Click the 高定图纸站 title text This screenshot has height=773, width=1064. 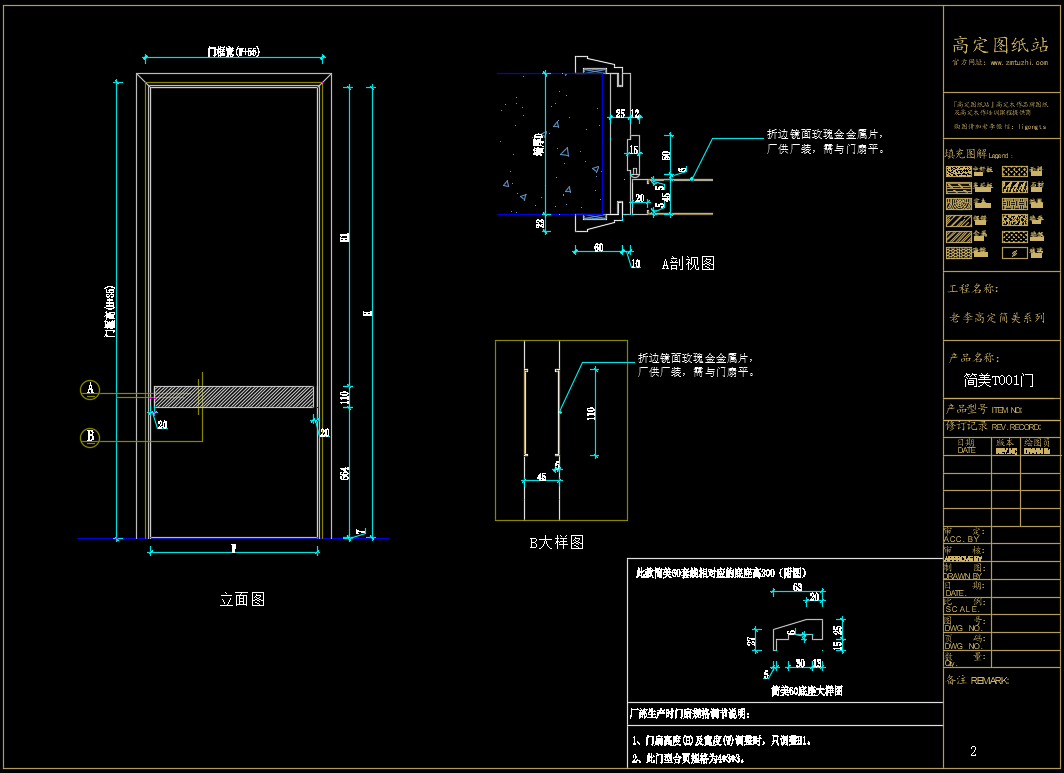pyautogui.click(x=999, y=45)
